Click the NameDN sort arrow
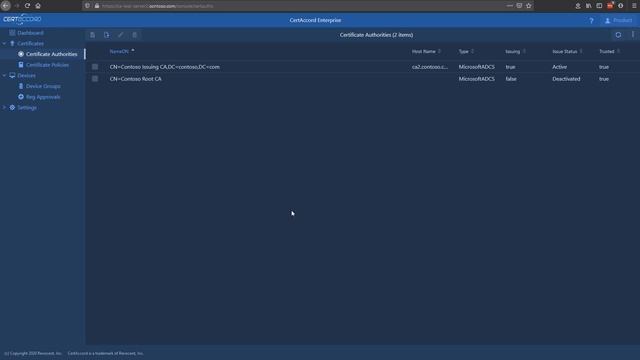 (x=133, y=51)
